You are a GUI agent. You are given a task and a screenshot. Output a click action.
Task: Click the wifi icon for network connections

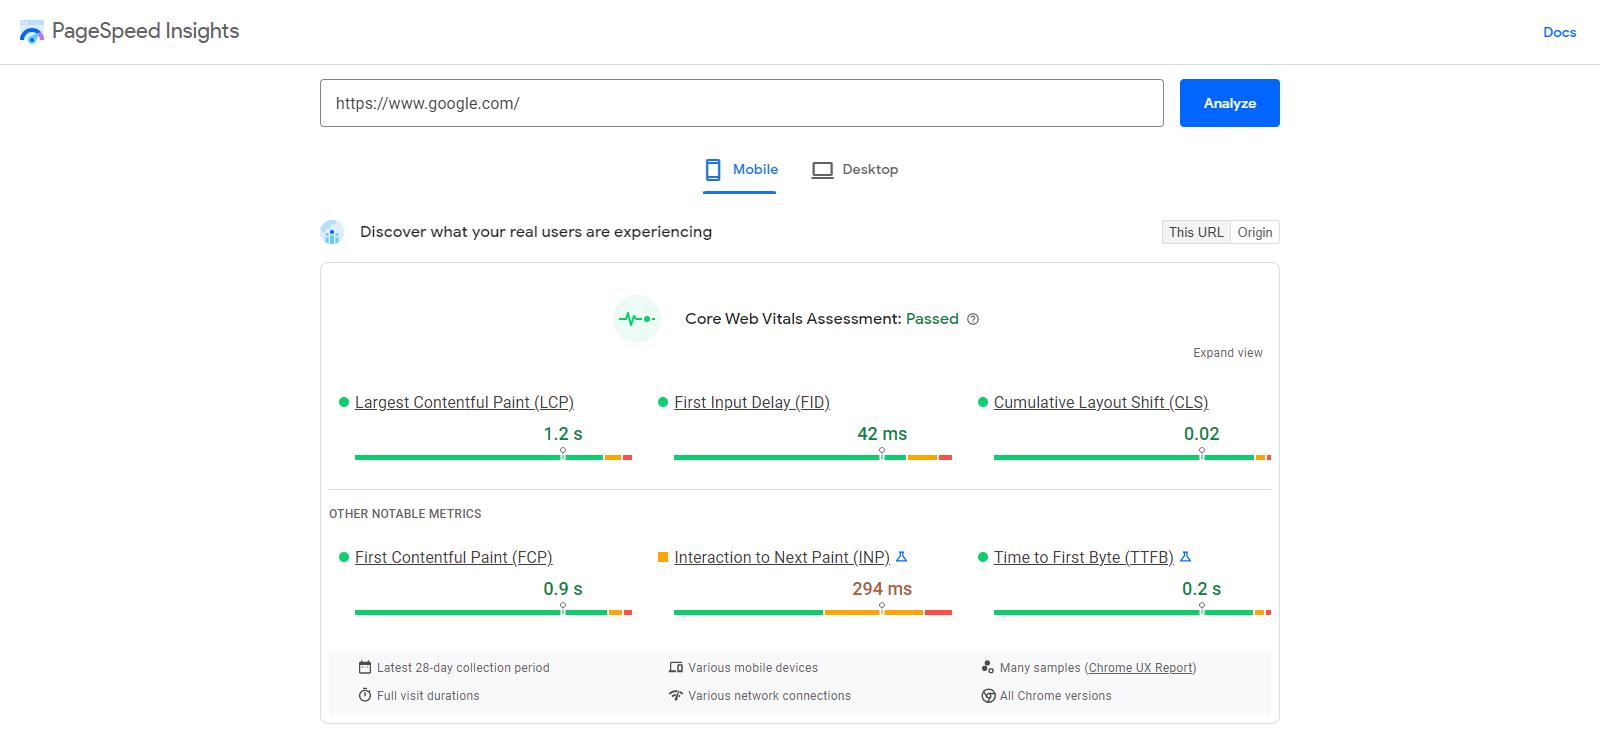coord(676,695)
